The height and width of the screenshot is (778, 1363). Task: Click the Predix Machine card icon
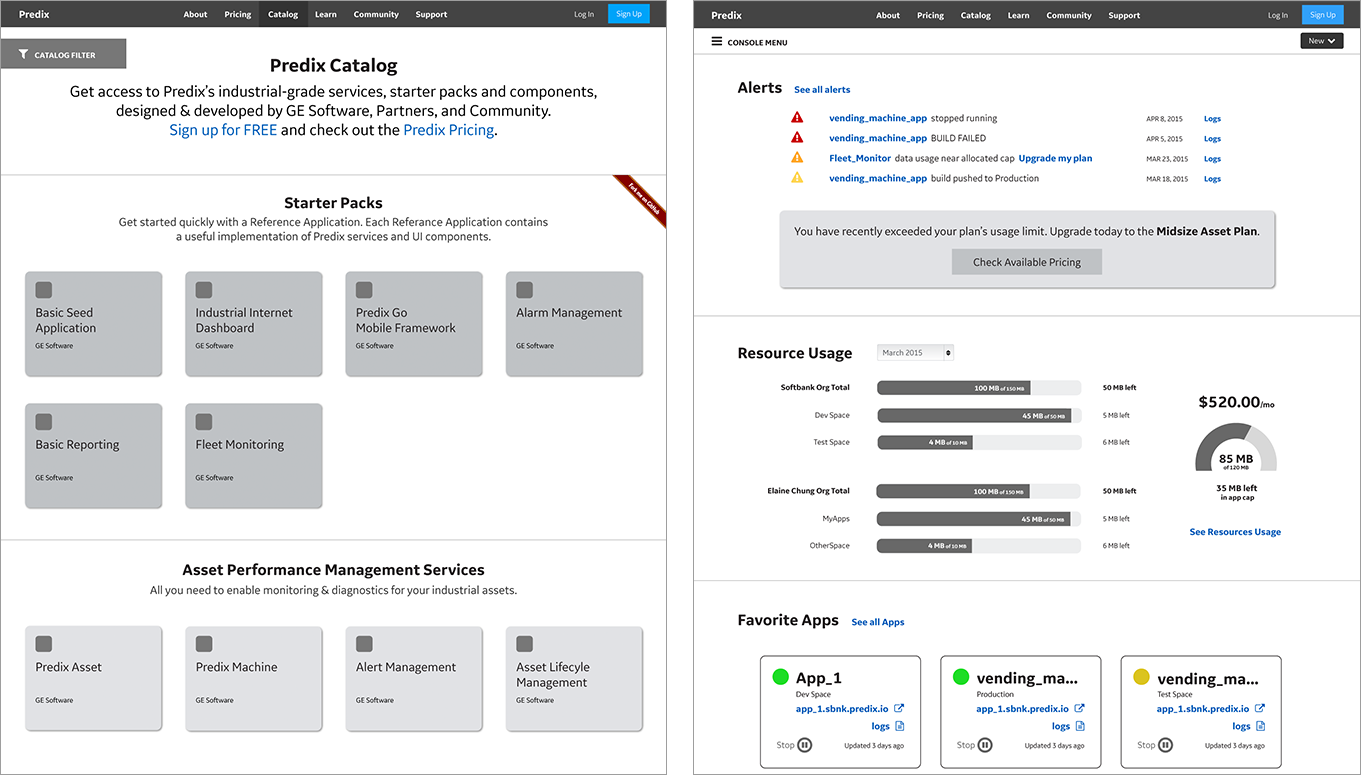[x=204, y=644]
